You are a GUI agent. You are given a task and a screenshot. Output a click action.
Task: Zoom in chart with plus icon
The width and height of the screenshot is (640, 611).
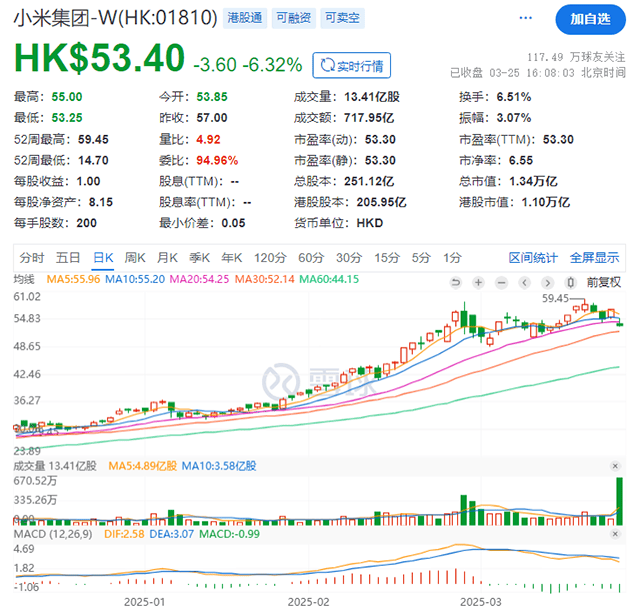478,282
